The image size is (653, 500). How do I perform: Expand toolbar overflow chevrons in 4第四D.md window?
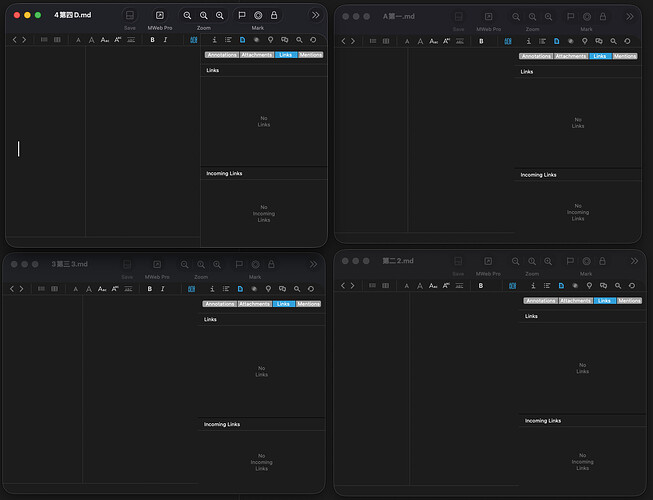click(x=316, y=16)
